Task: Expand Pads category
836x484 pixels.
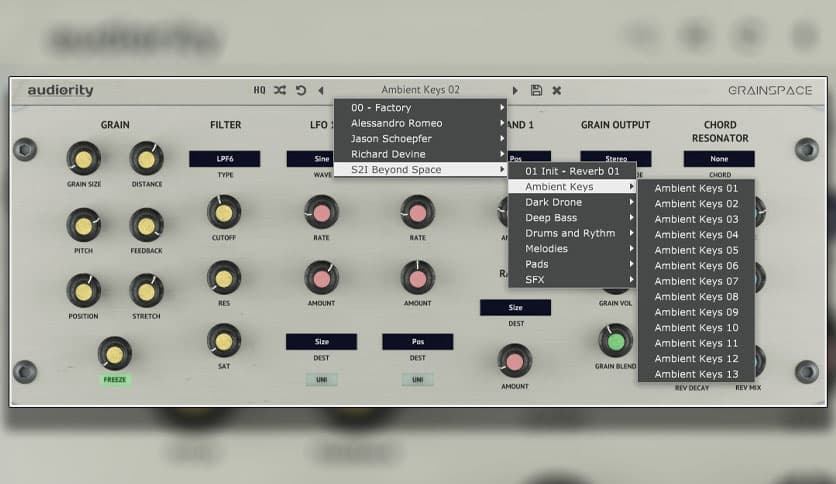Action: (x=572, y=264)
